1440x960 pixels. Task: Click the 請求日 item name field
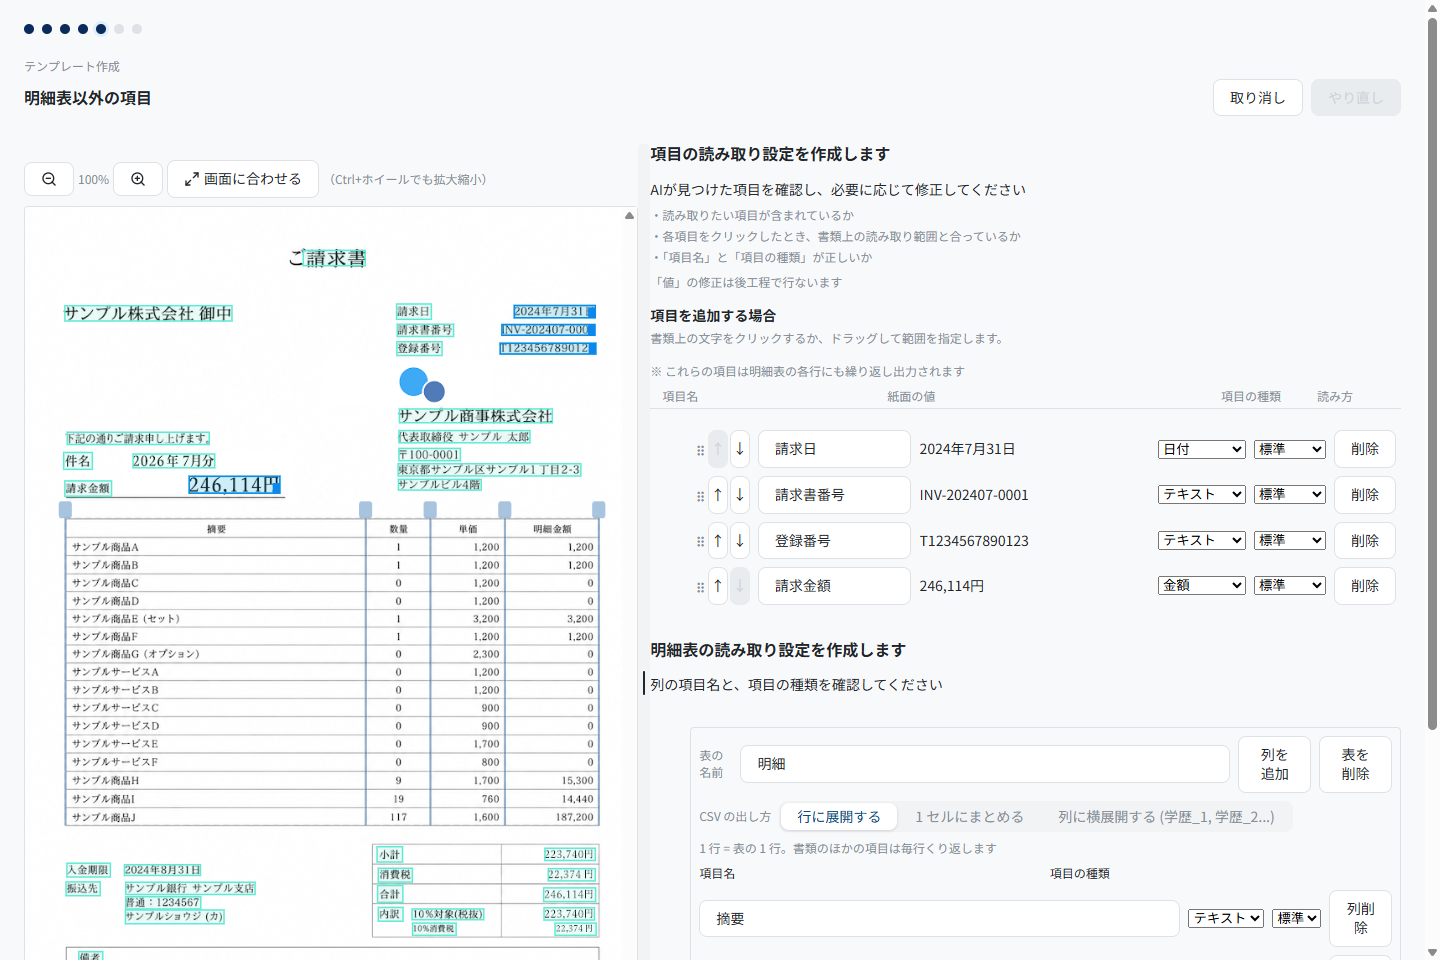click(x=834, y=449)
